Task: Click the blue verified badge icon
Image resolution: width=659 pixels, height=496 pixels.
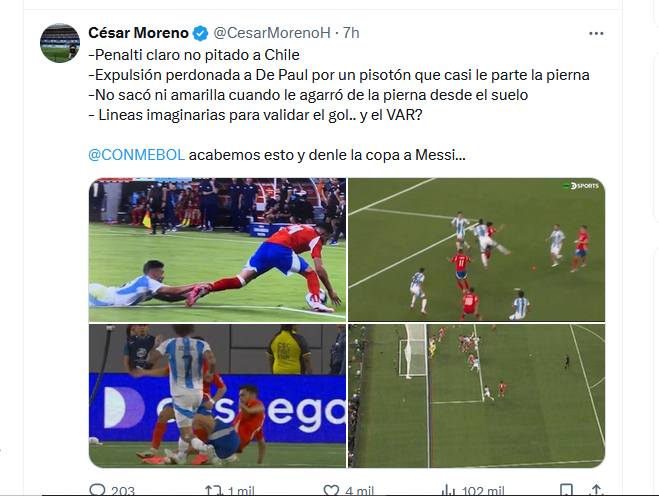Action: [x=200, y=33]
